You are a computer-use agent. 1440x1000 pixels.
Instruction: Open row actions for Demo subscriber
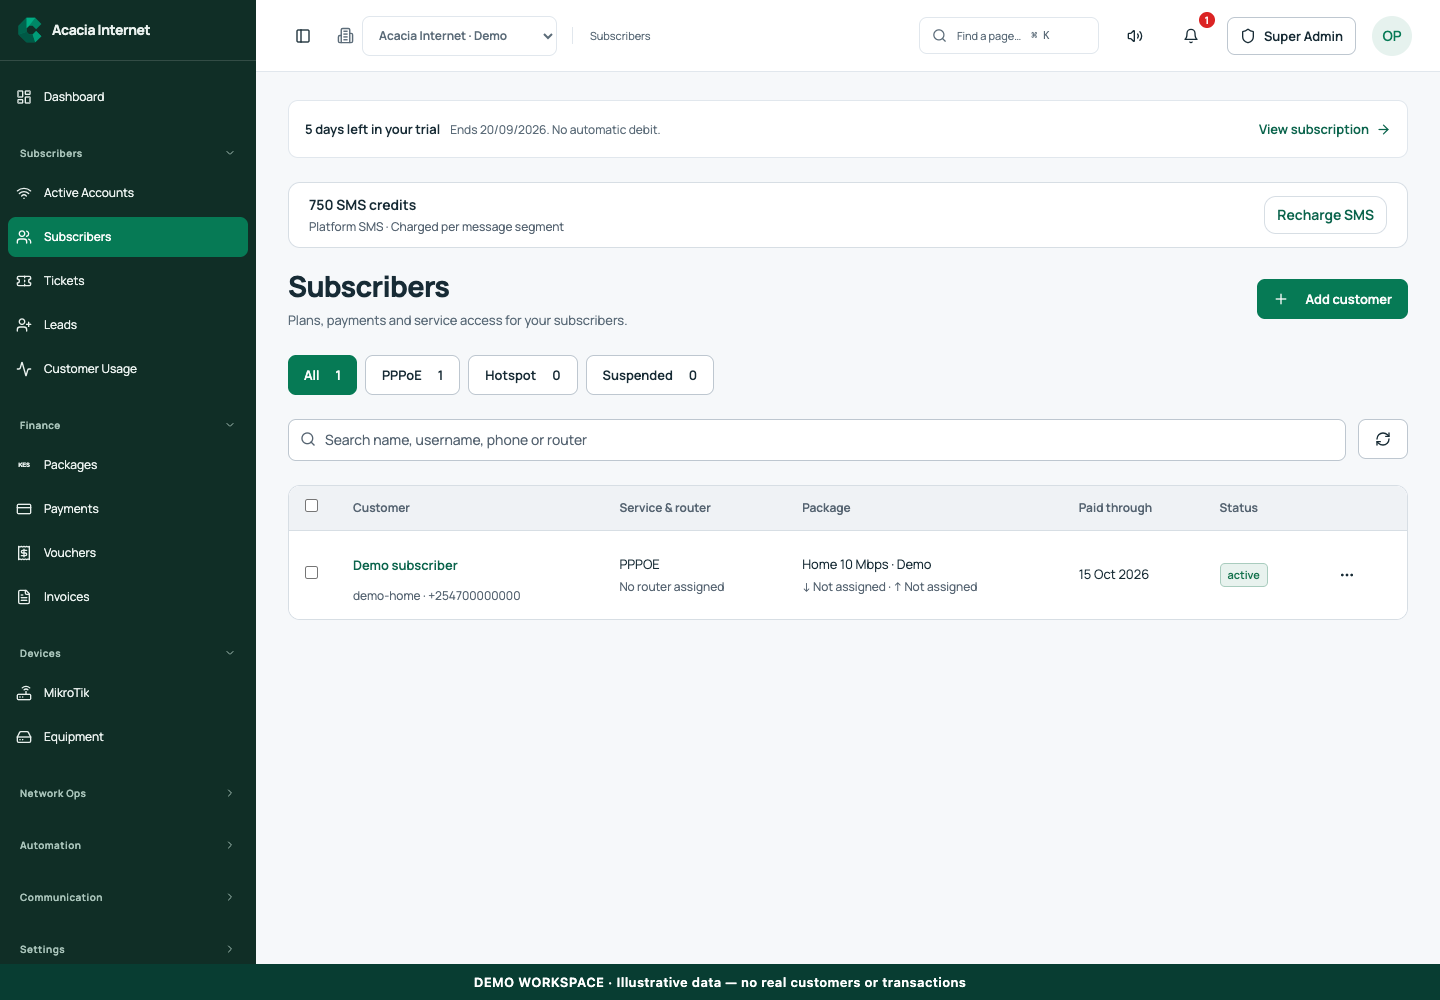pos(1347,575)
